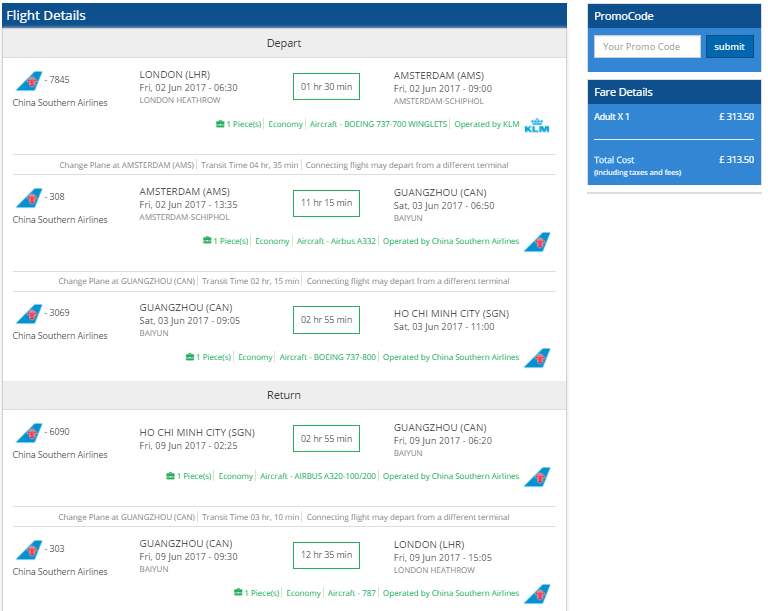Select the Return section header
768x611 pixels.
(x=284, y=395)
